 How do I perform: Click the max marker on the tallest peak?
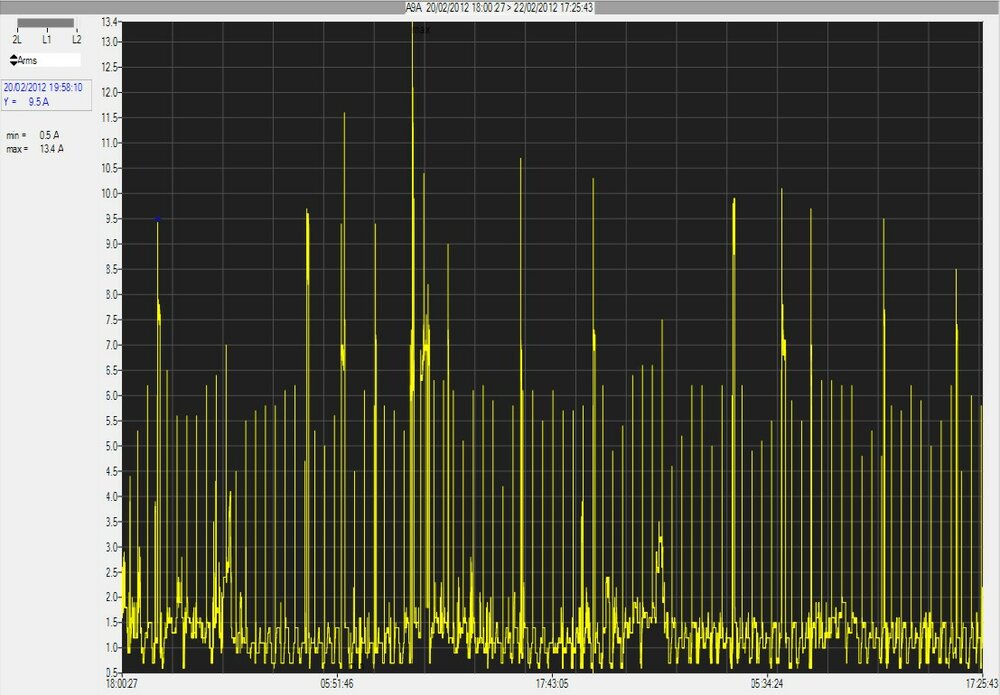(421, 30)
